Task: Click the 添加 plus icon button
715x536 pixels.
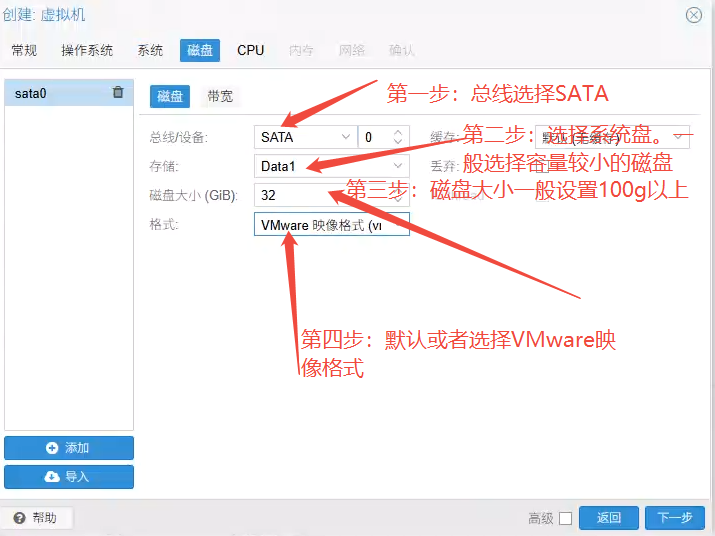Action: 68,448
